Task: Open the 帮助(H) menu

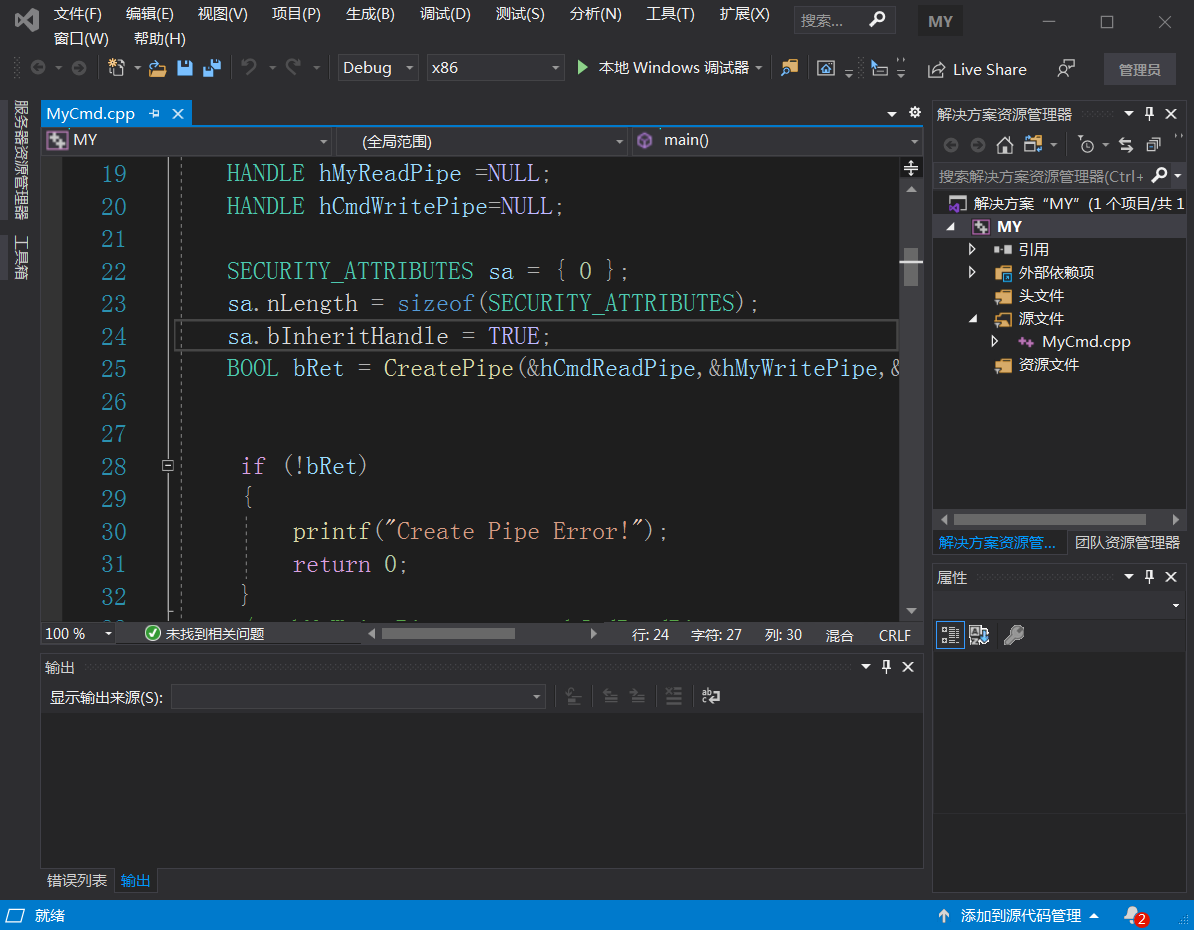Action: pos(159,39)
